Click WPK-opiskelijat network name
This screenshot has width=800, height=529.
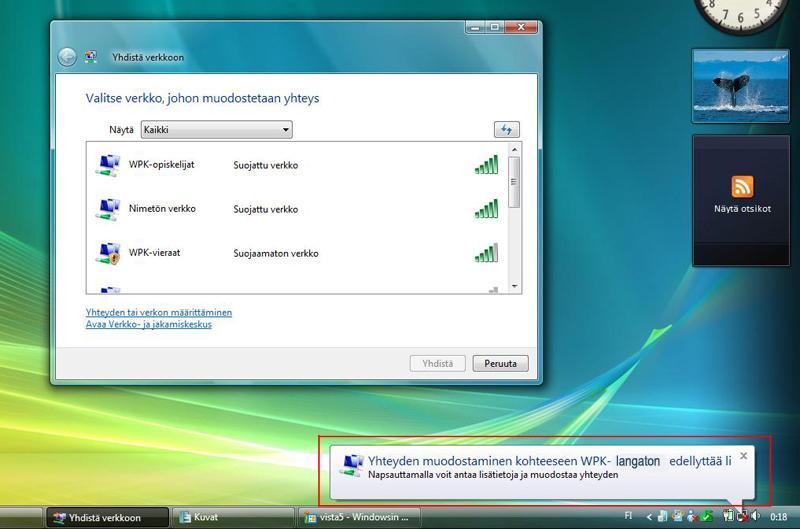pyautogui.click(x=161, y=164)
